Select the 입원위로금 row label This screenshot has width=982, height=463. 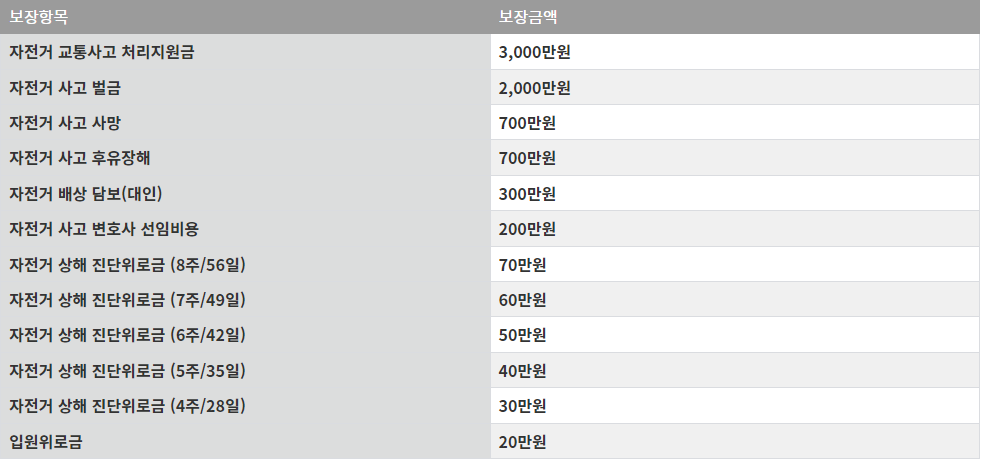46,442
